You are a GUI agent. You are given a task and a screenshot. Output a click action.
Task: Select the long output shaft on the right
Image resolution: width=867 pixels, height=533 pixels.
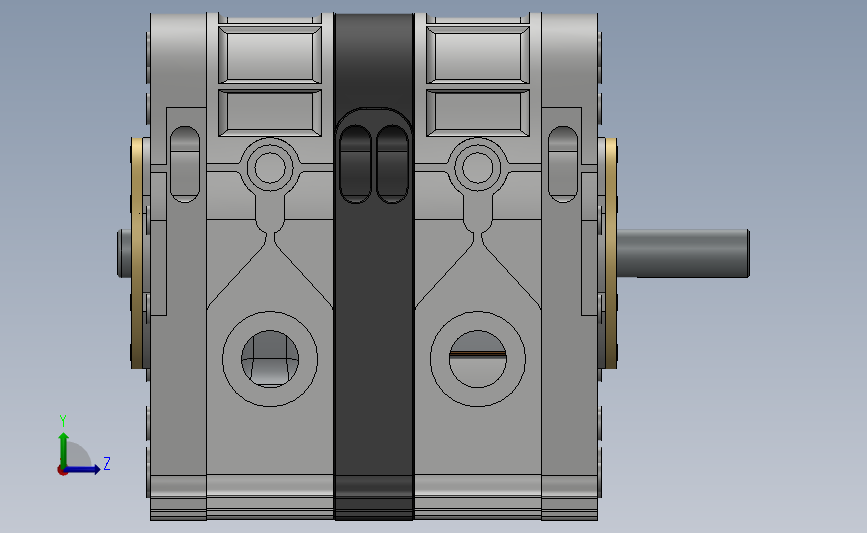[x=683, y=253]
